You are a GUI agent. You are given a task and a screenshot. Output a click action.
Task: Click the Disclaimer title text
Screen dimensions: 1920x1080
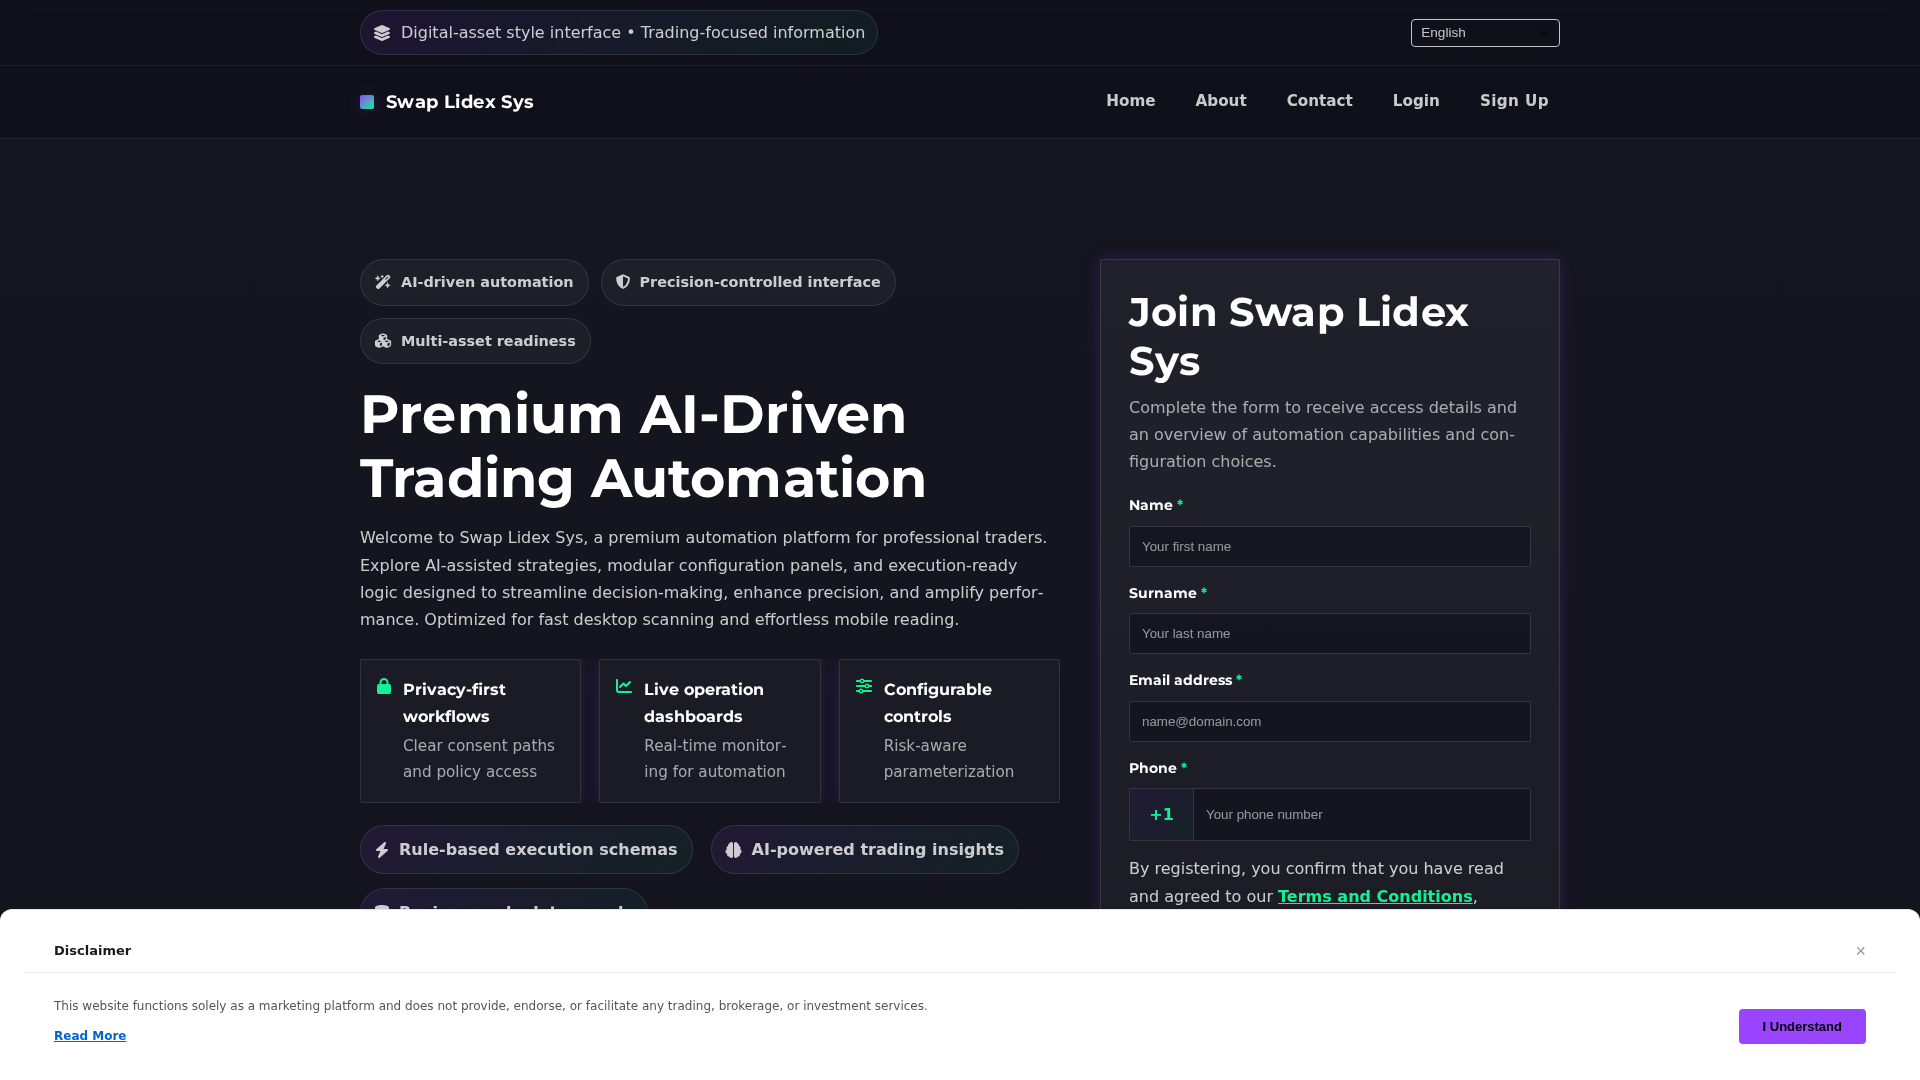[x=92, y=951]
